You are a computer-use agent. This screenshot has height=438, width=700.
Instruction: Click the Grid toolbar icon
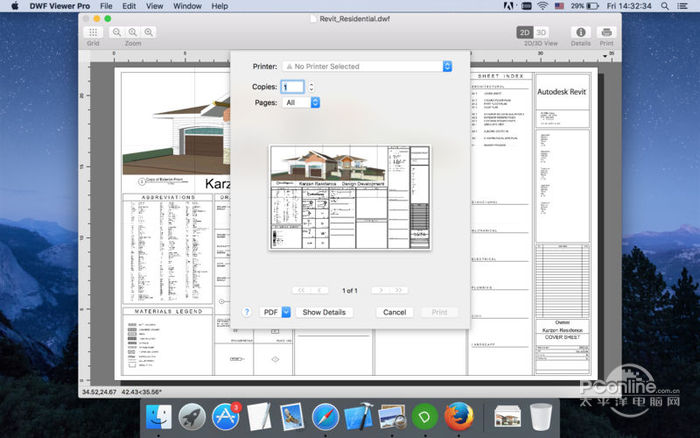coord(92,32)
